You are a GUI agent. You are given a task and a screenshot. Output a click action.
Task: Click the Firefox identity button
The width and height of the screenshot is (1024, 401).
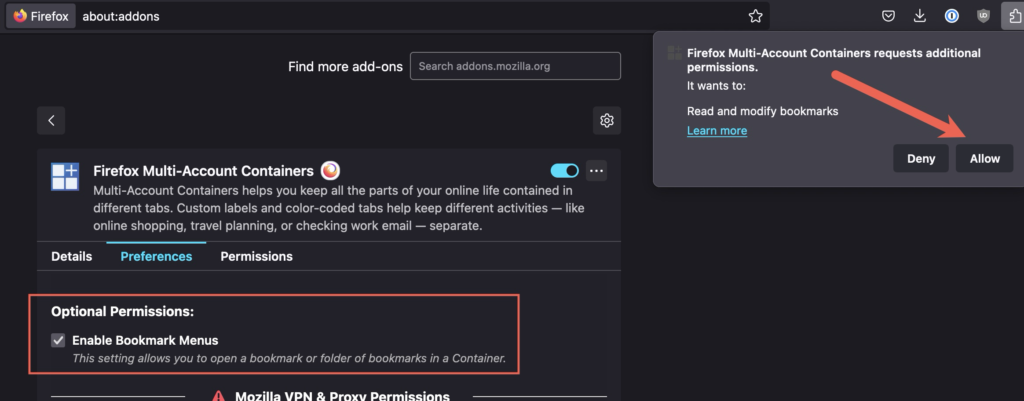pyautogui.click(x=40, y=16)
